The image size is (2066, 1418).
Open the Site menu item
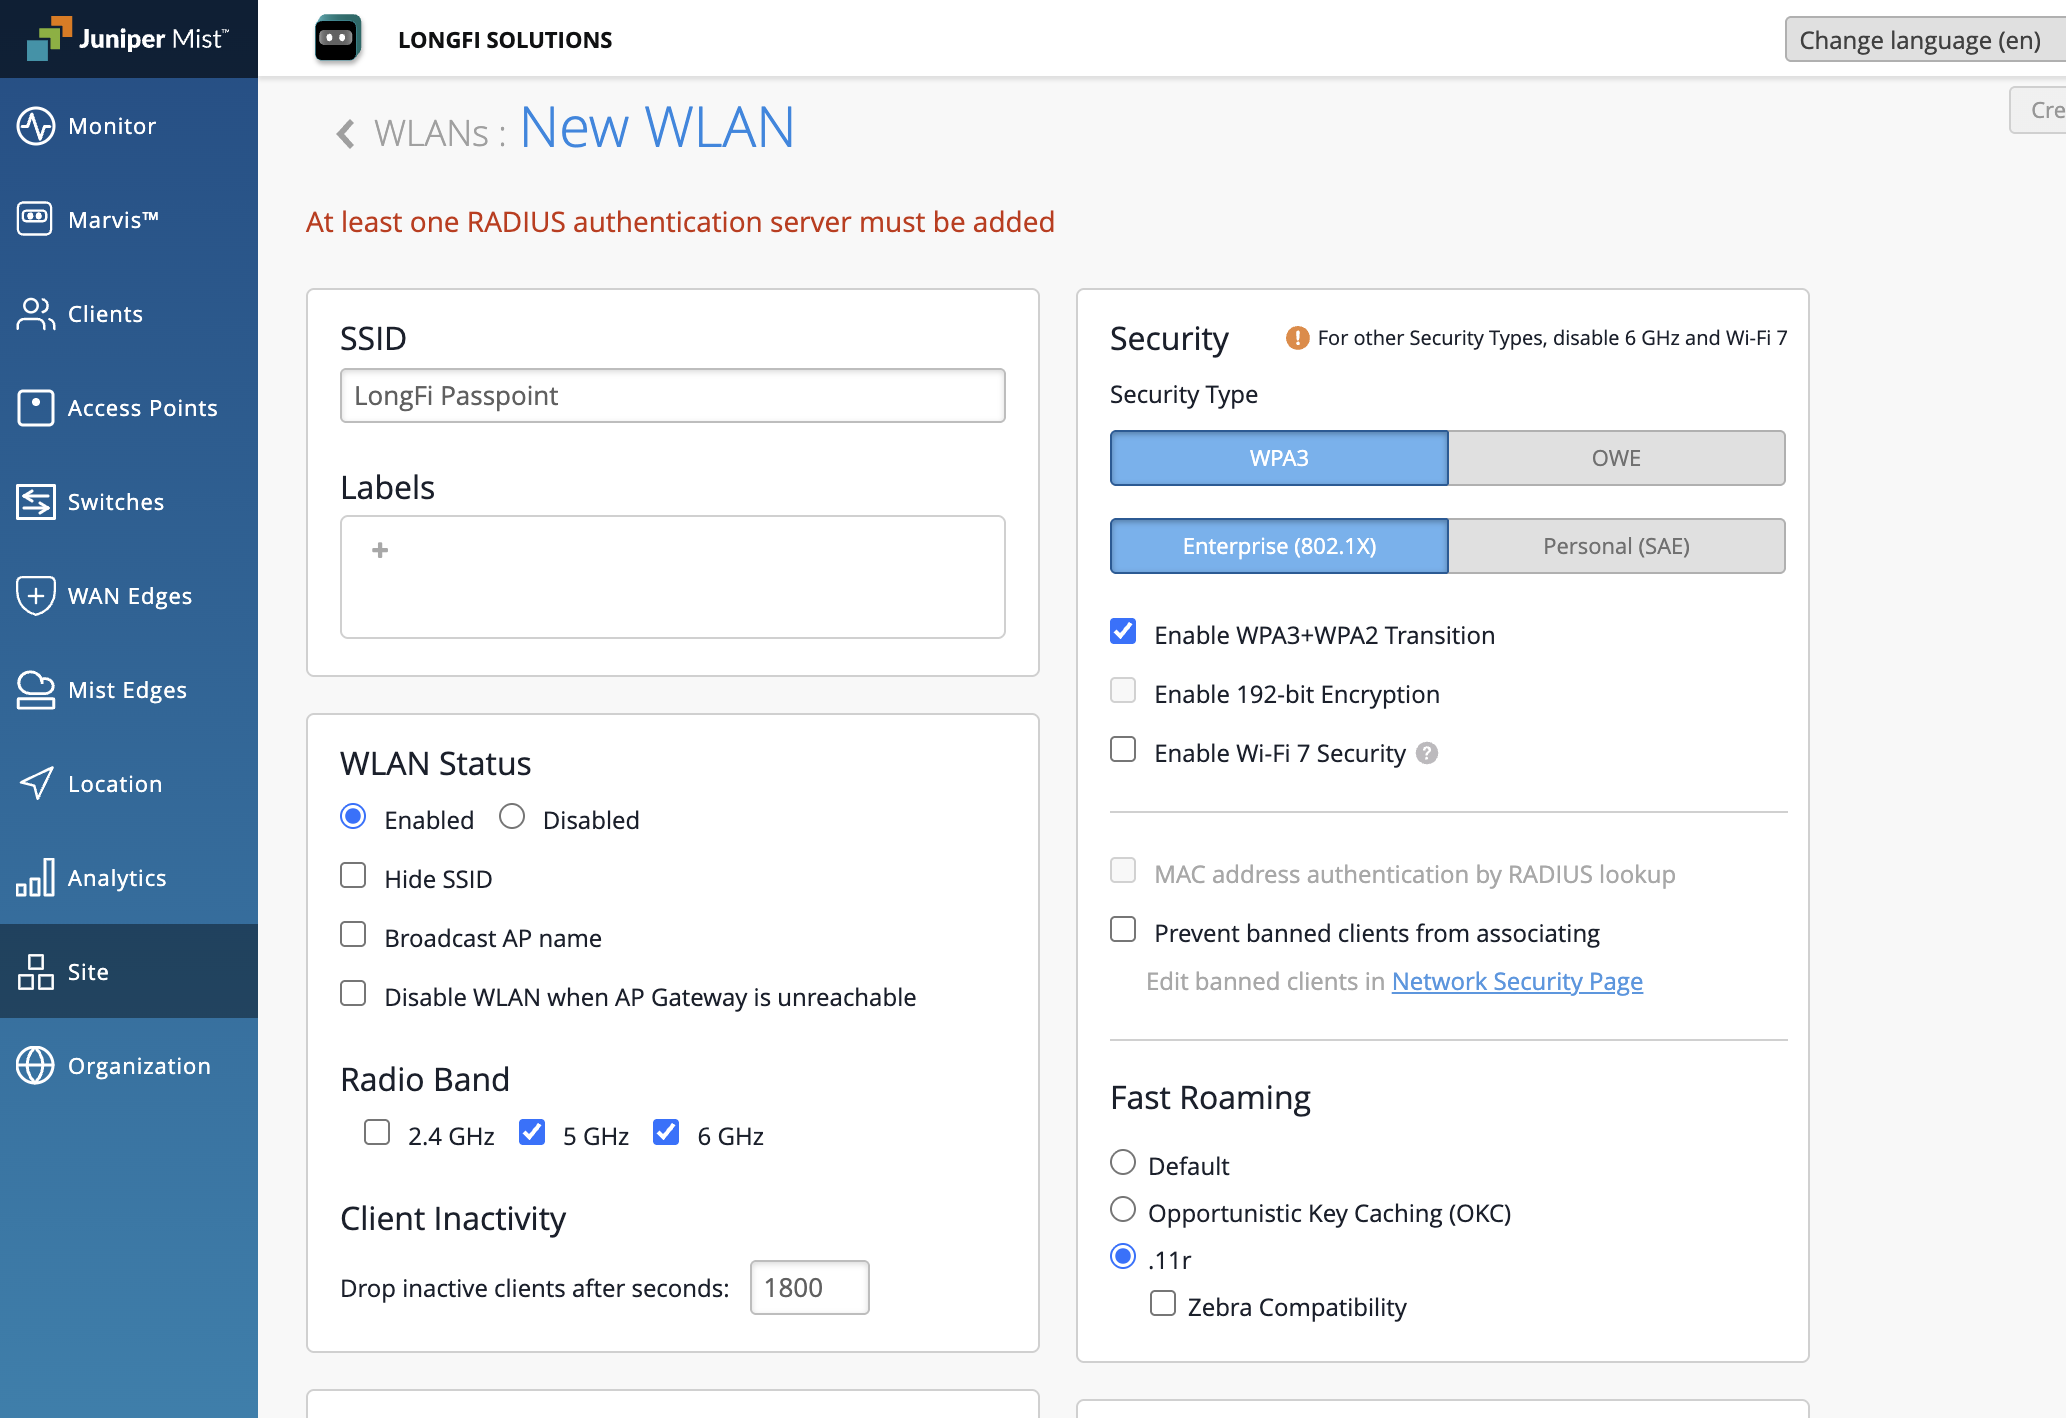[129, 972]
